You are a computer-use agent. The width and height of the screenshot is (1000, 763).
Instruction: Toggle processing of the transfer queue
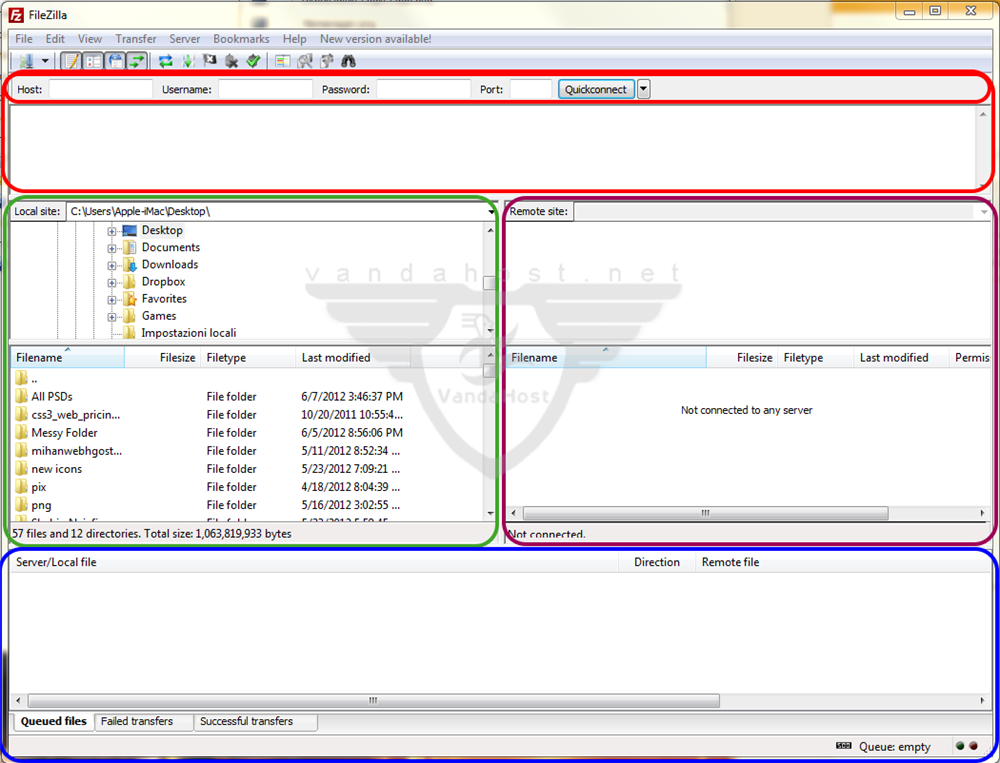188,61
